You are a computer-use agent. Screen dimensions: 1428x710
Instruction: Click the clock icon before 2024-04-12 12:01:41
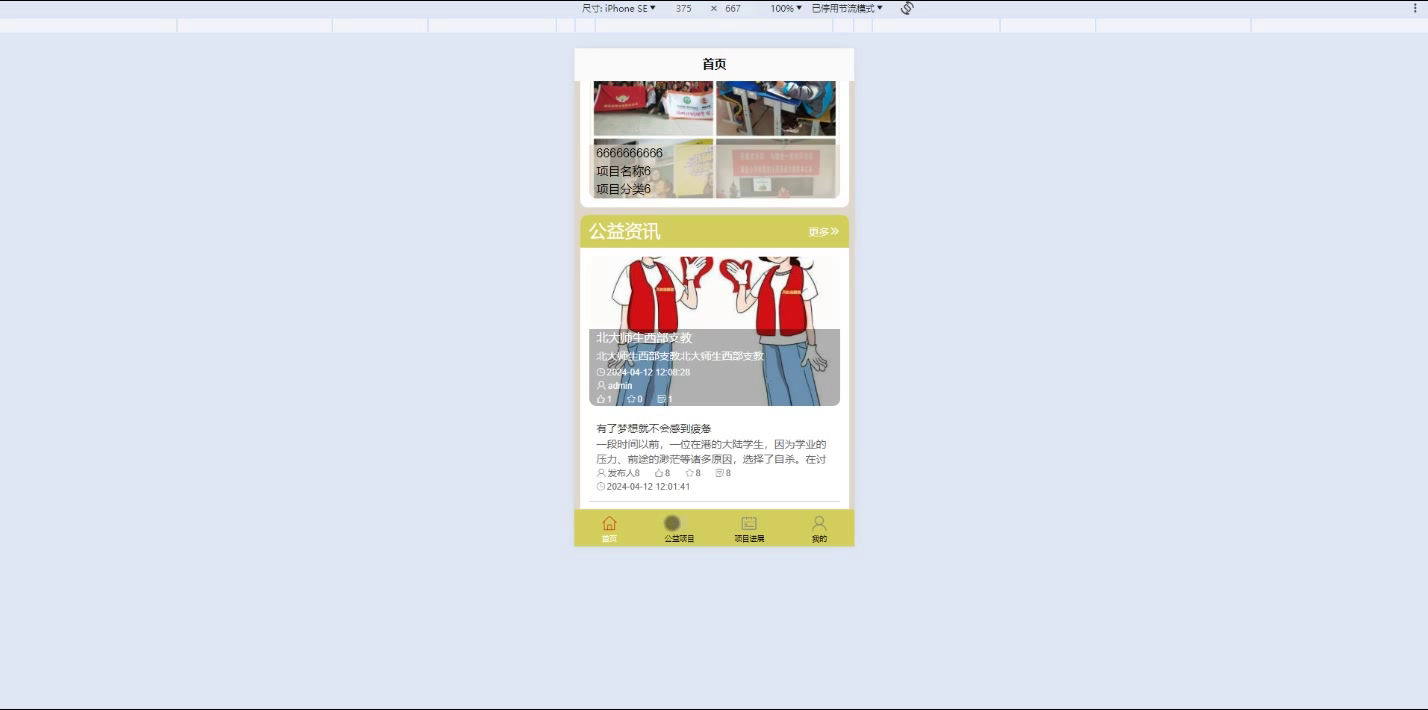pos(601,487)
